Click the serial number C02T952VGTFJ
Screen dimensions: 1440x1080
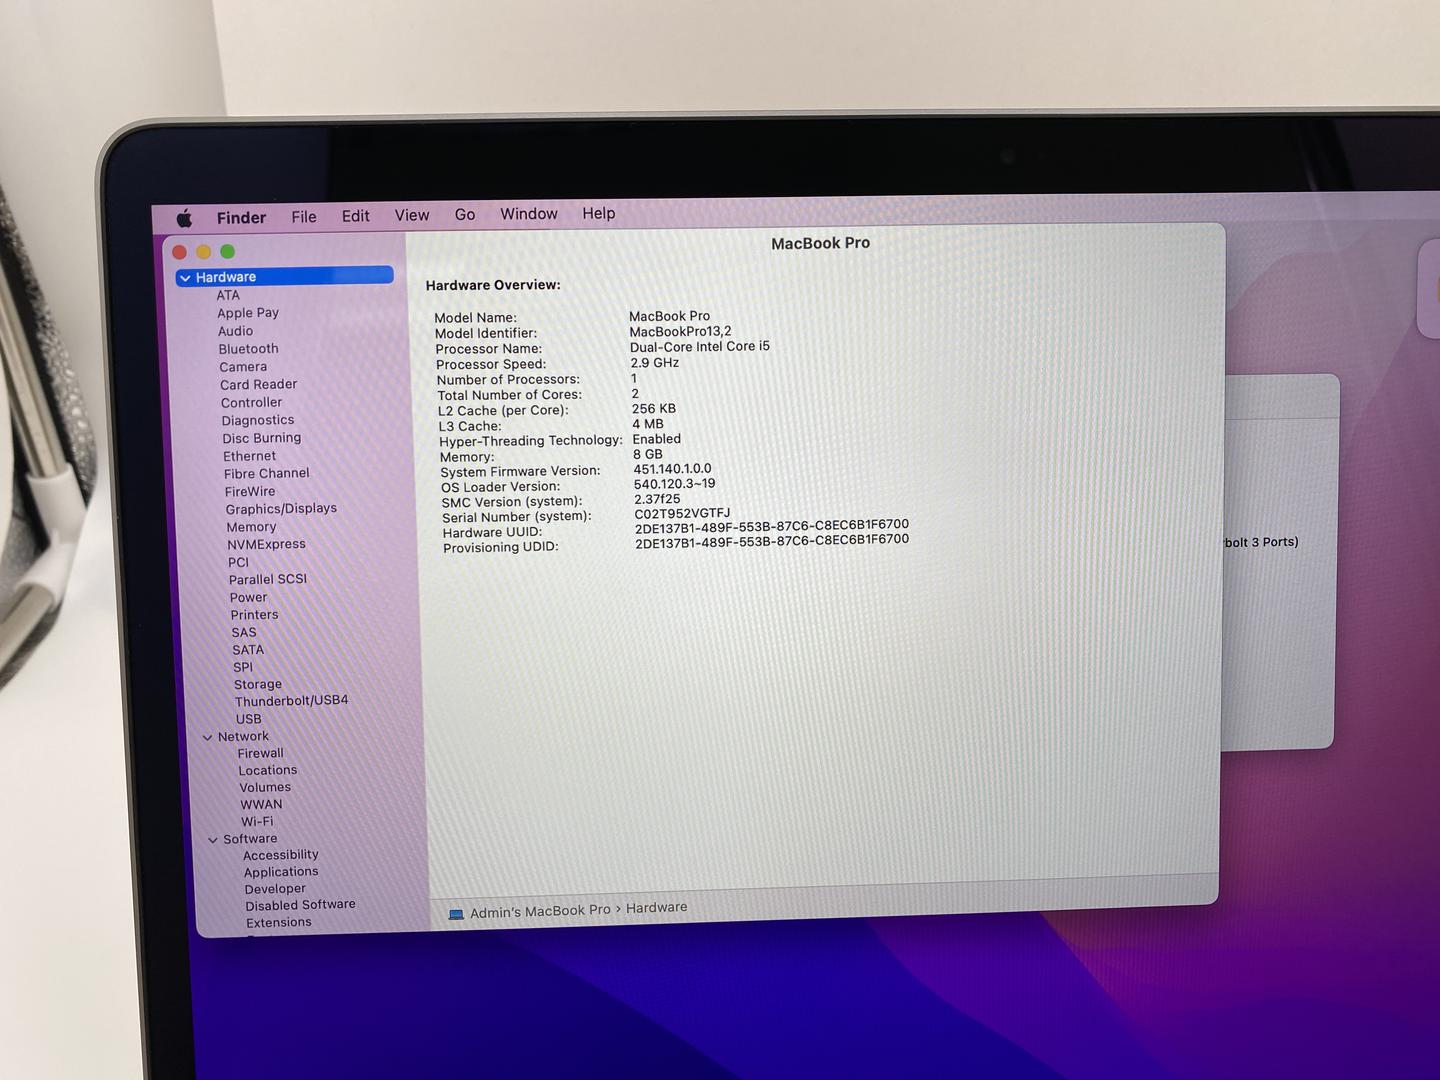click(683, 514)
